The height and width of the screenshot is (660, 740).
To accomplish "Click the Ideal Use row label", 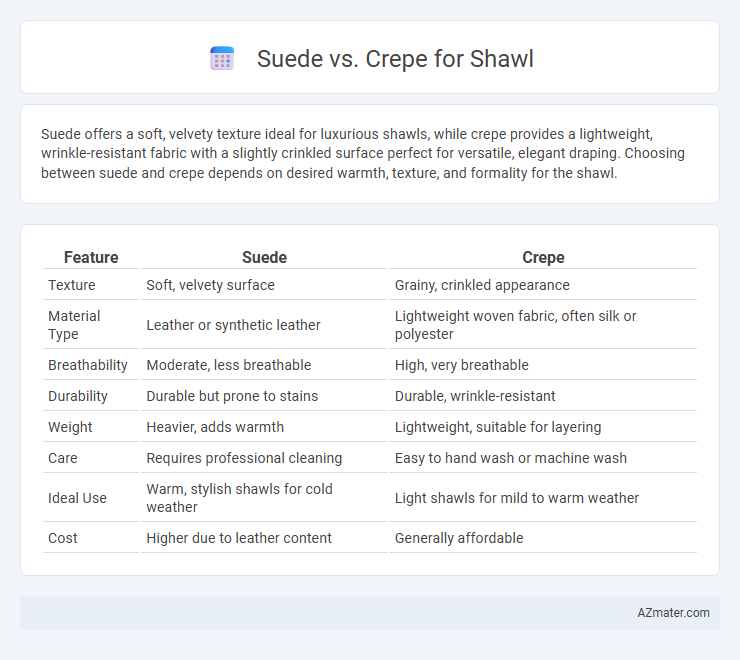I will [77, 498].
